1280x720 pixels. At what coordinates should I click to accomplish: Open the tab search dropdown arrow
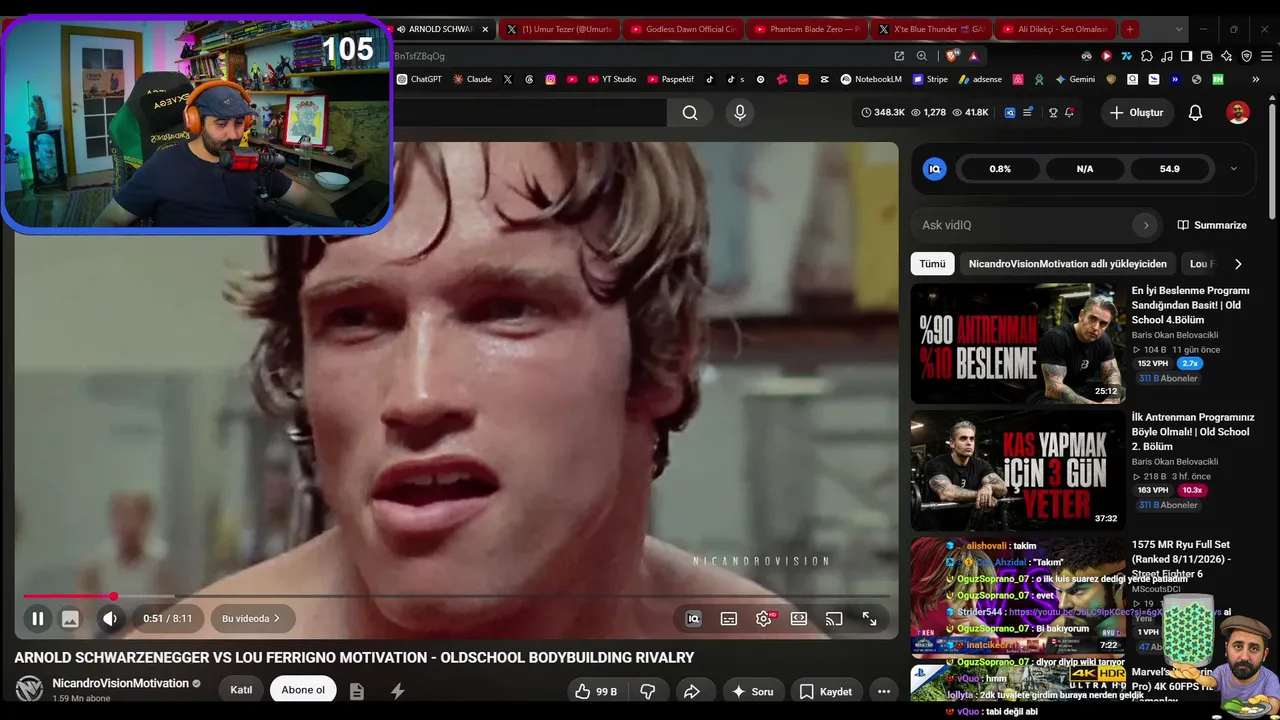pyautogui.click(x=1179, y=29)
